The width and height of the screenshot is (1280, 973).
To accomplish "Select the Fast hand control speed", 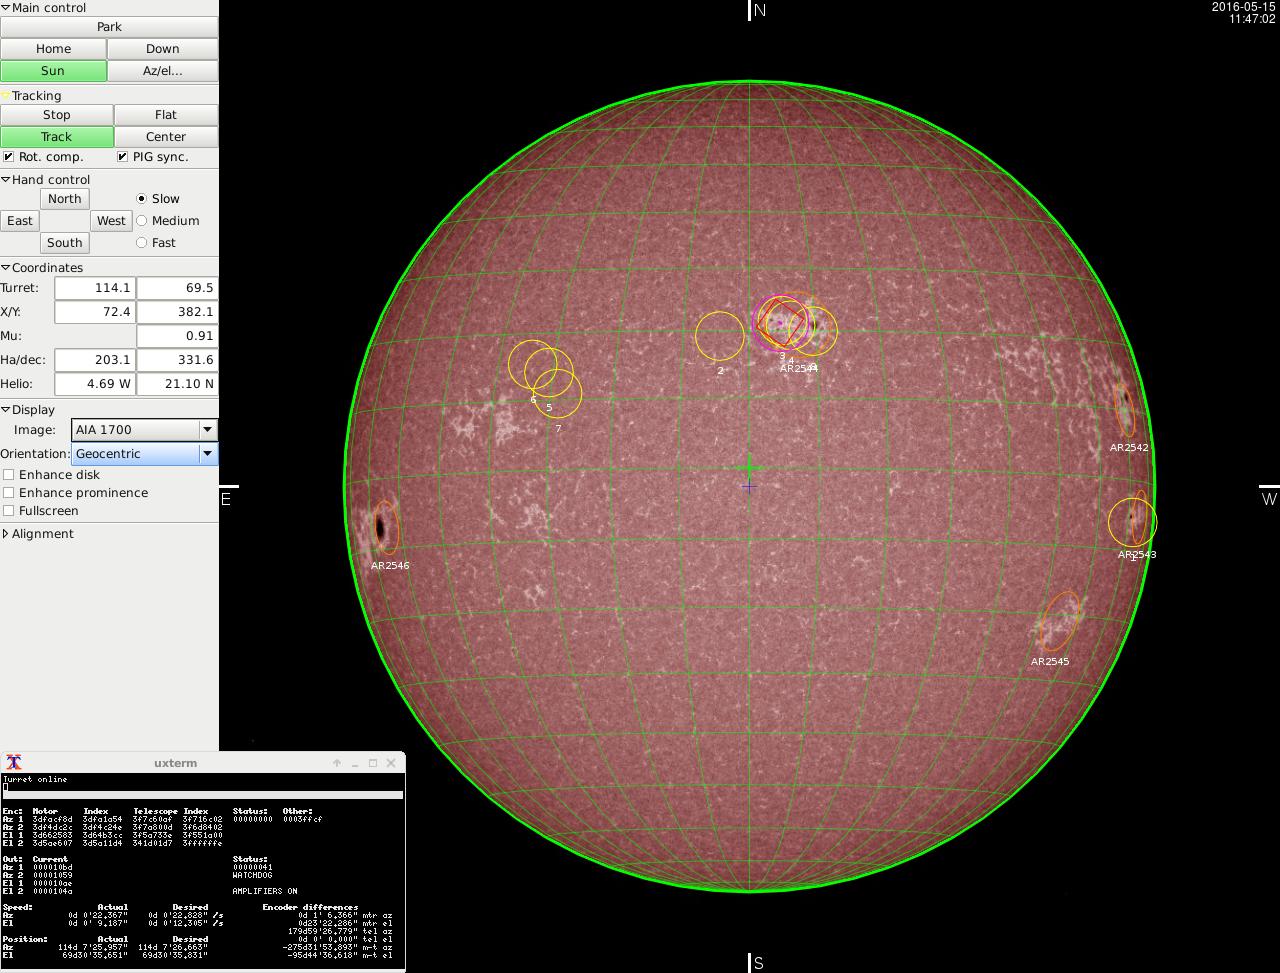I will coord(141,243).
